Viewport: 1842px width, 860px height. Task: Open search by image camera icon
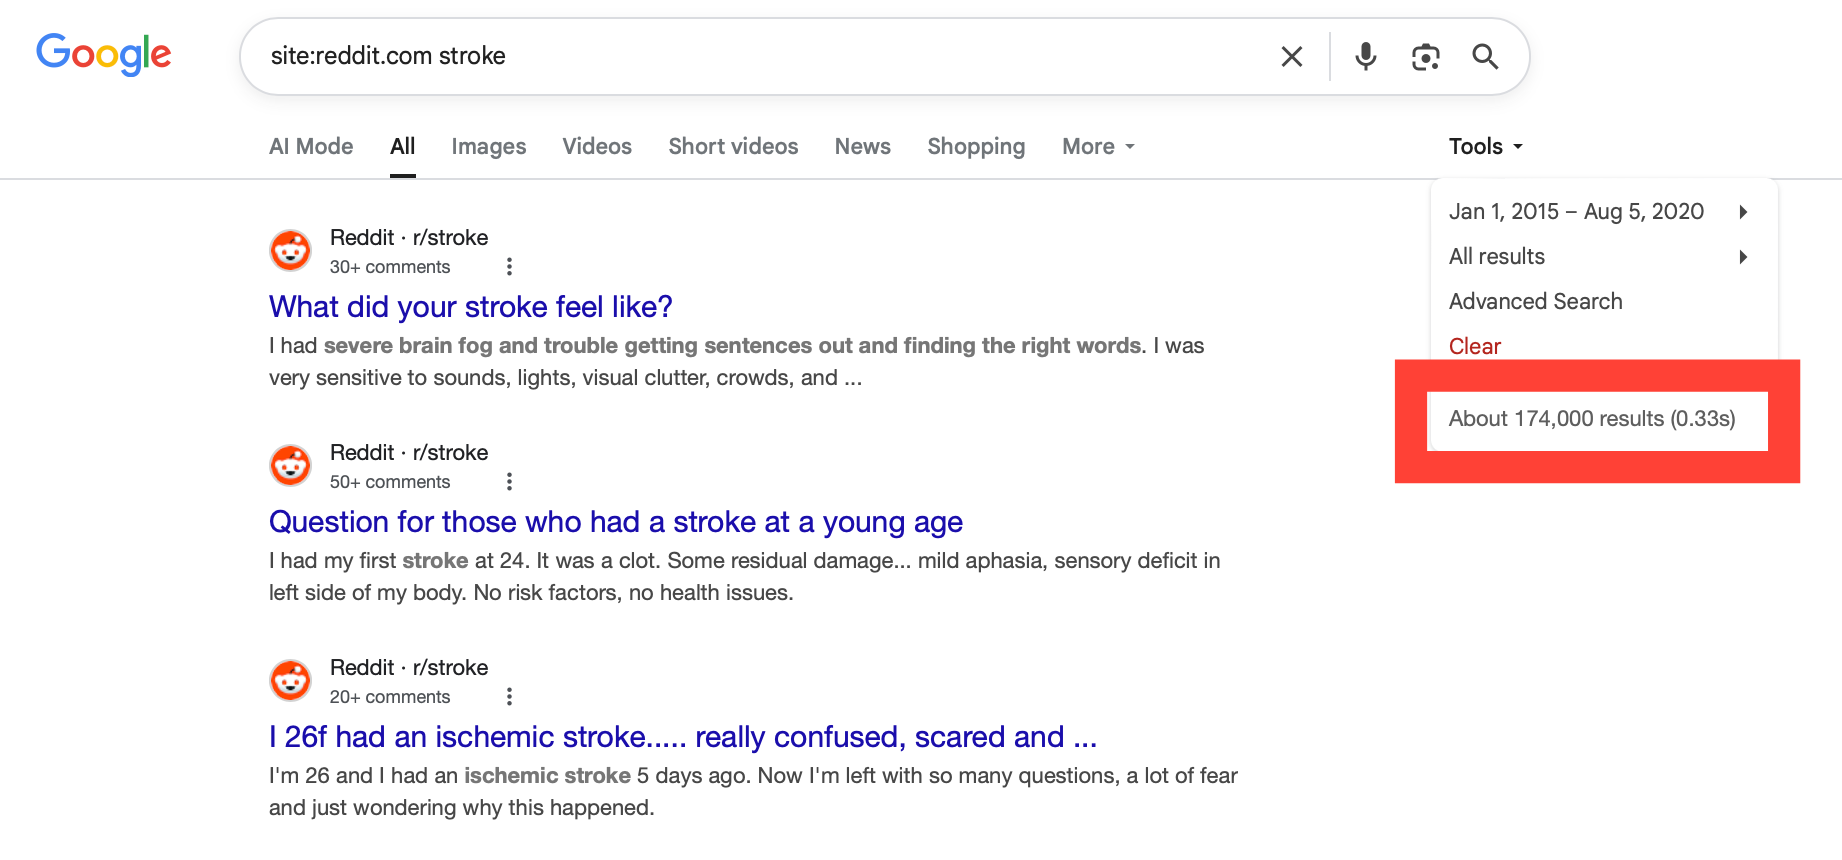1426,57
